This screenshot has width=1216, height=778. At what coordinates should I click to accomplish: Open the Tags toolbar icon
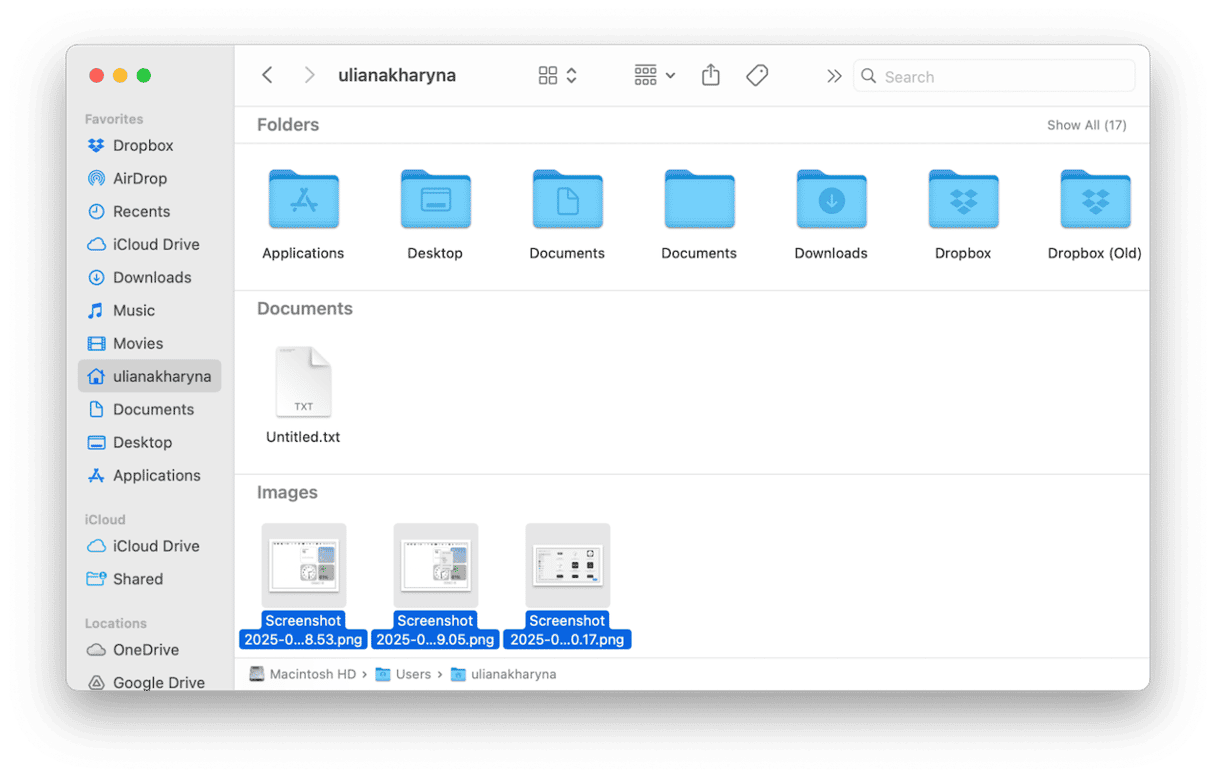coord(757,76)
